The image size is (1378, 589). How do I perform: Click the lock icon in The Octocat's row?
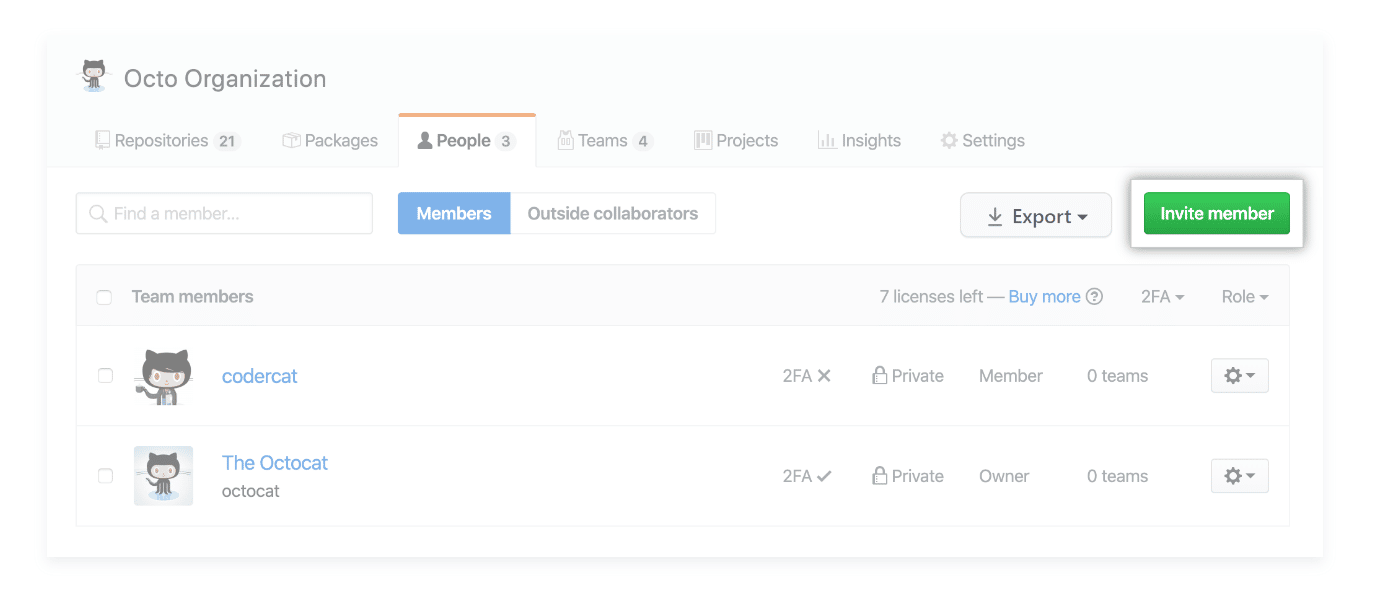(880, 476)
